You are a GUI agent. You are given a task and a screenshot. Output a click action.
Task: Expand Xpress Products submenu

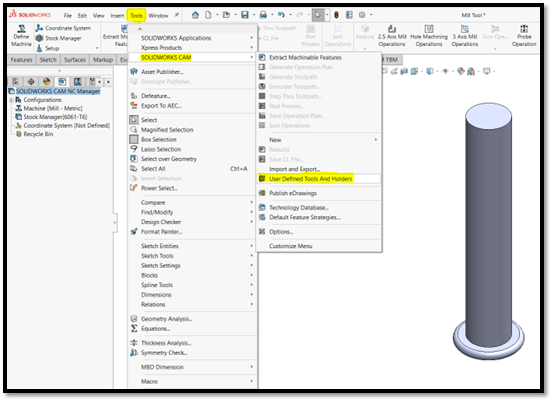(x=192, y=48)
